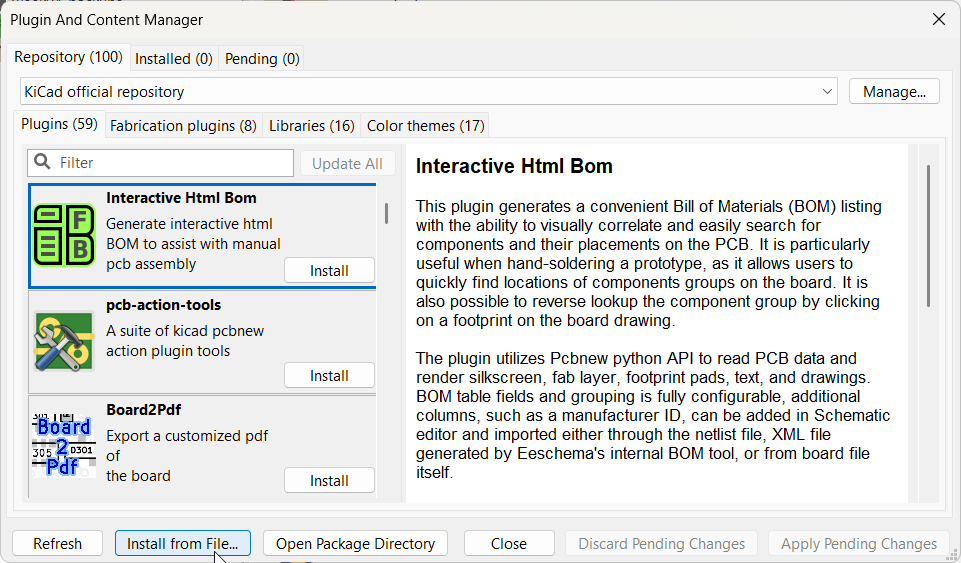The image size is (961, 563).
Task: Open the Fabrication plugins (8) tab
Action: coord(183,126)
